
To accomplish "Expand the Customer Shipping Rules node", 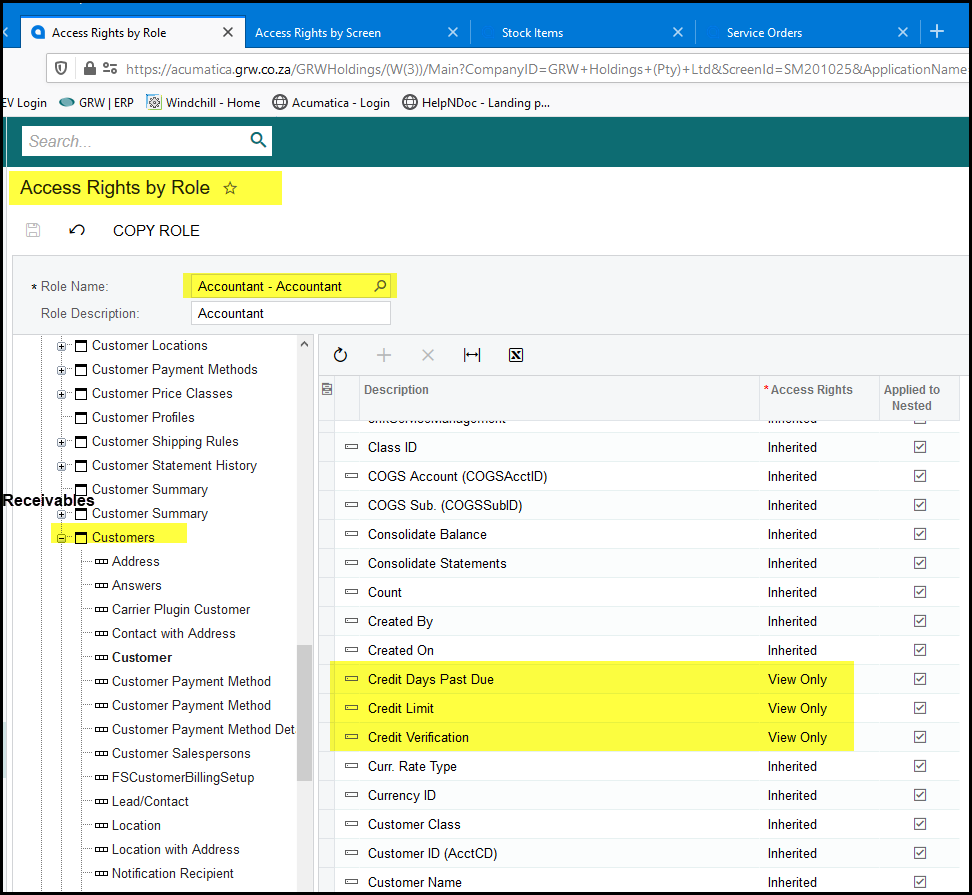I will 62,442.
